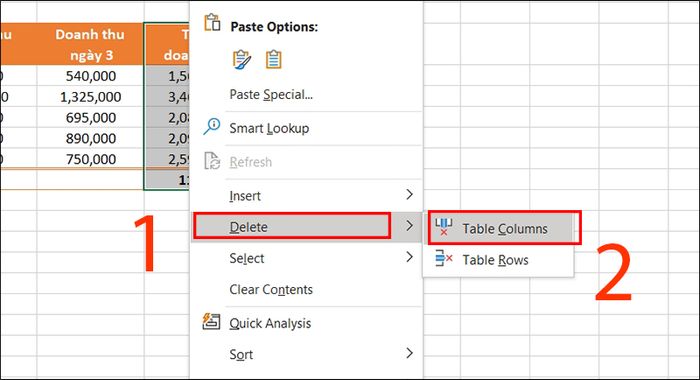Choose Paste Special from context menu
Viewport: 700px width, 380px height.
click(271, 95)
